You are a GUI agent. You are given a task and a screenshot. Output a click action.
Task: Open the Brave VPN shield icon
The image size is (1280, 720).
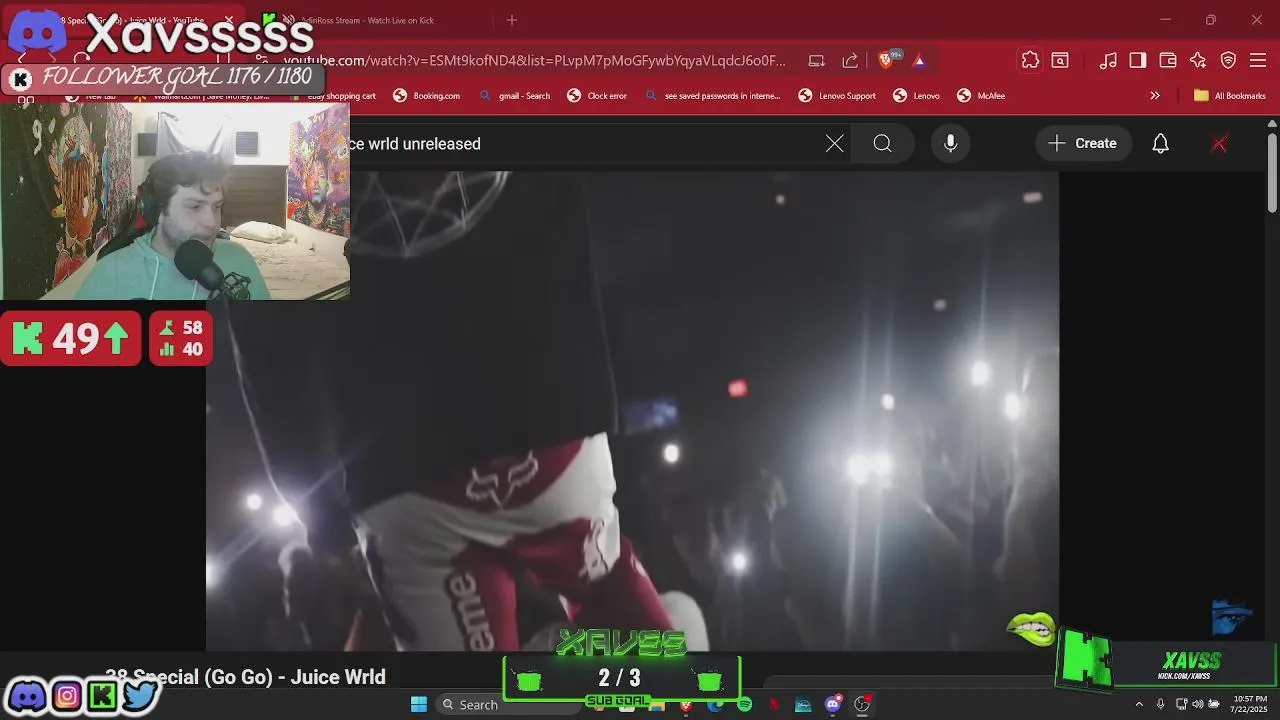click(1228, 60)
